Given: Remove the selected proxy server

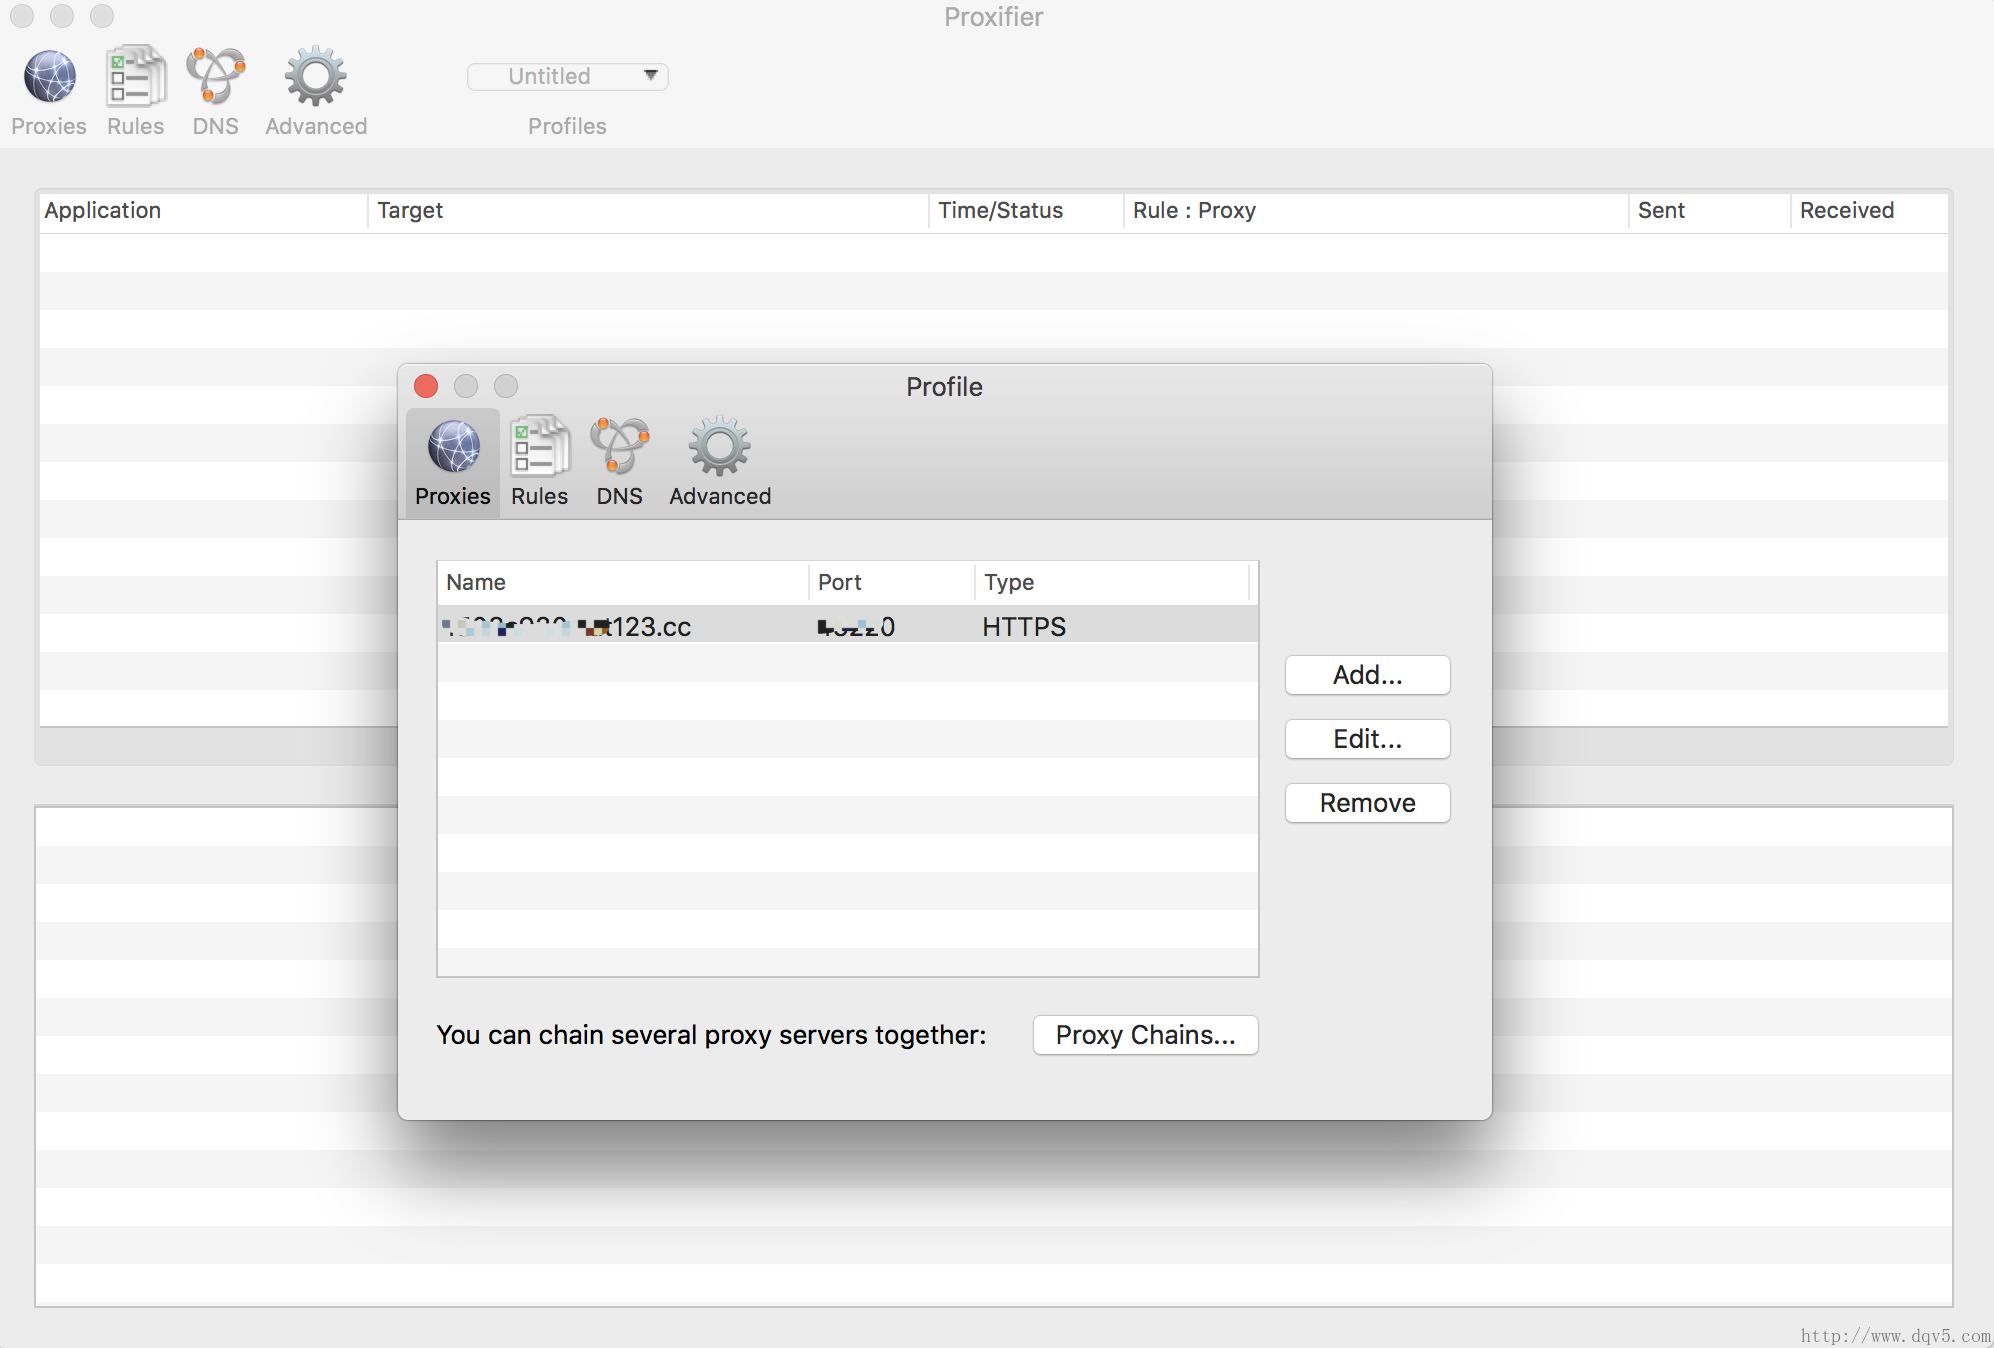Looking at the screenshot, I should point(1367,803).
